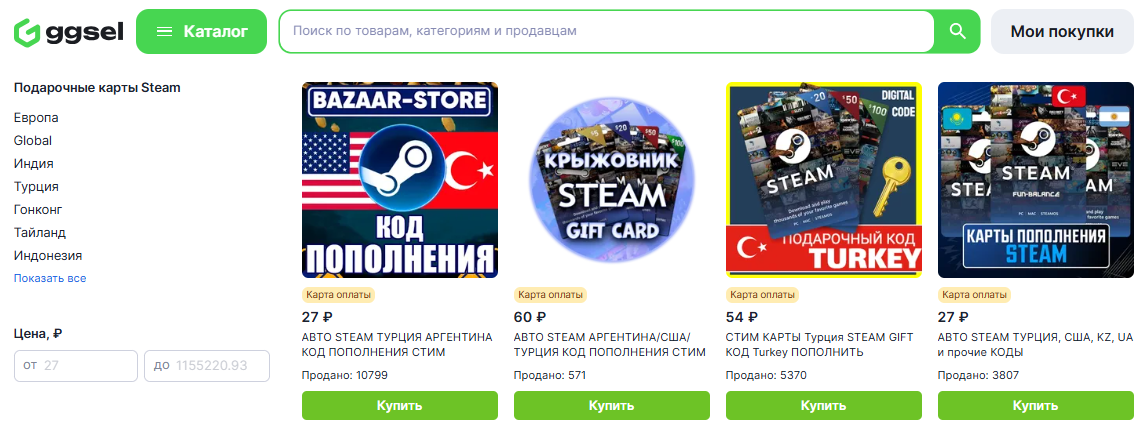
Task: Select the Global category
Action: pyautogui.click(x=33, y=140)
